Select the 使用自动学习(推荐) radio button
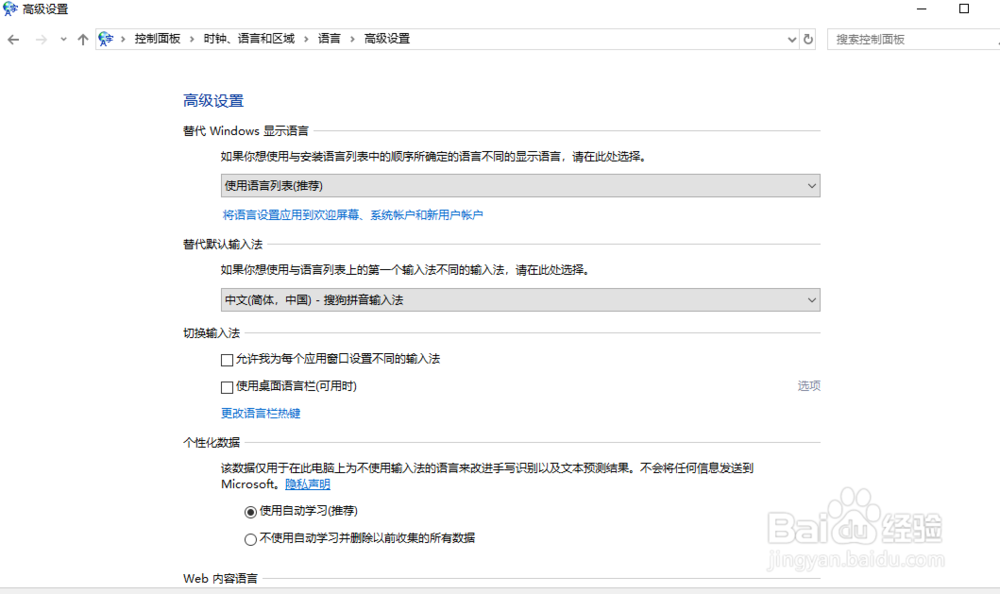1000x594 pixels. tap(251, 511)
